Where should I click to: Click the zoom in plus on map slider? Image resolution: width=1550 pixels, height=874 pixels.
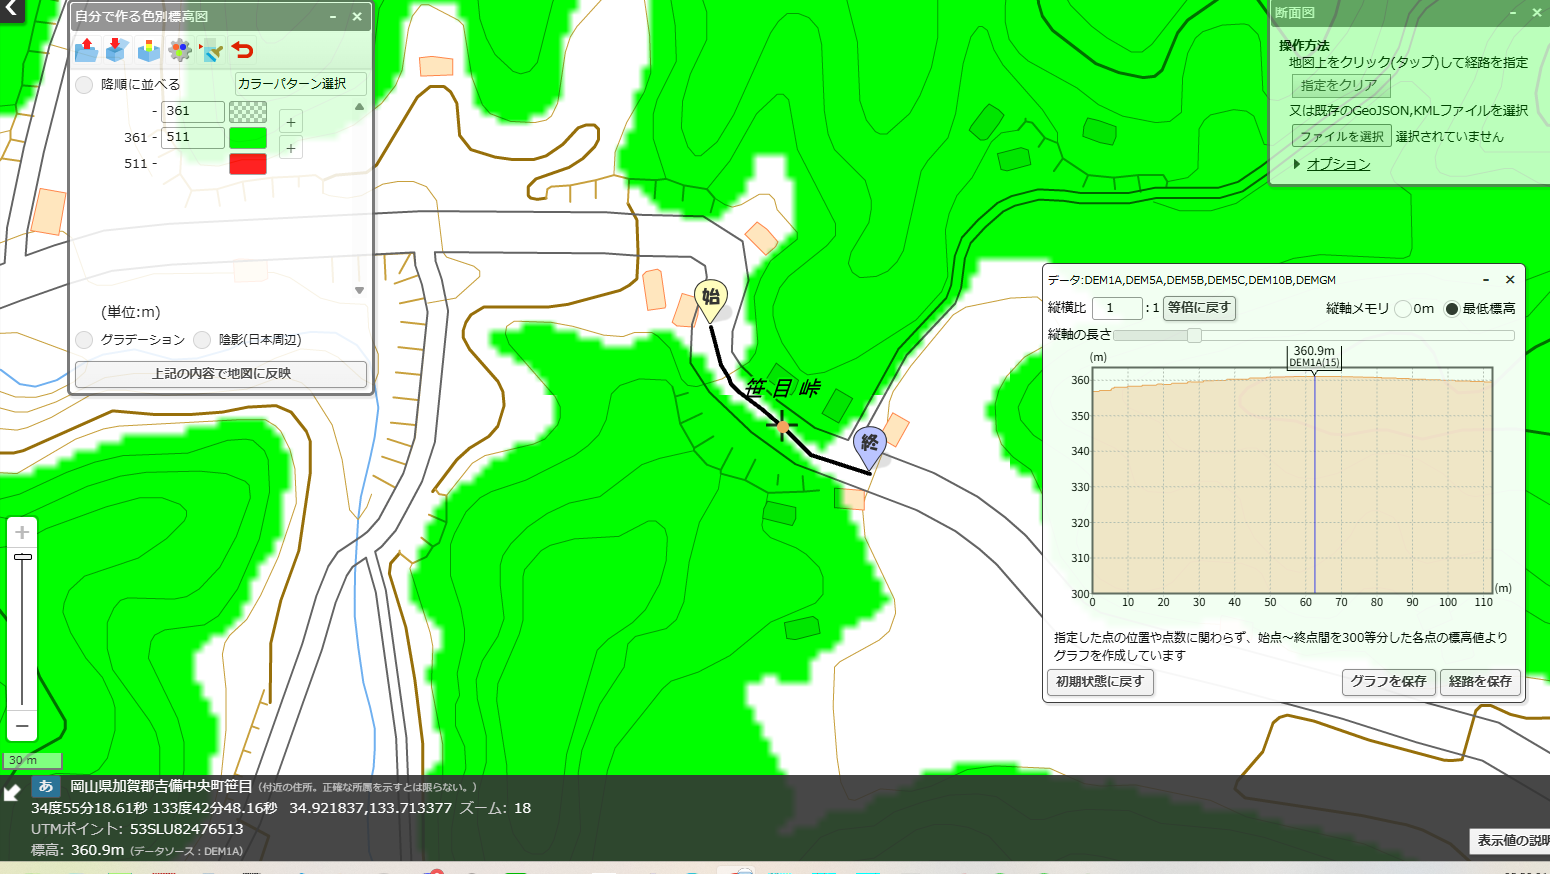point(22,533)
